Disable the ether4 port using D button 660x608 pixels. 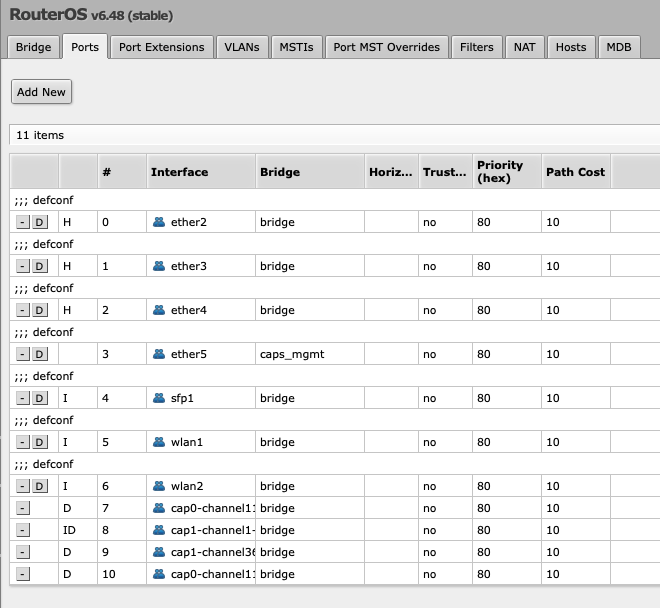tap(39, 310)
